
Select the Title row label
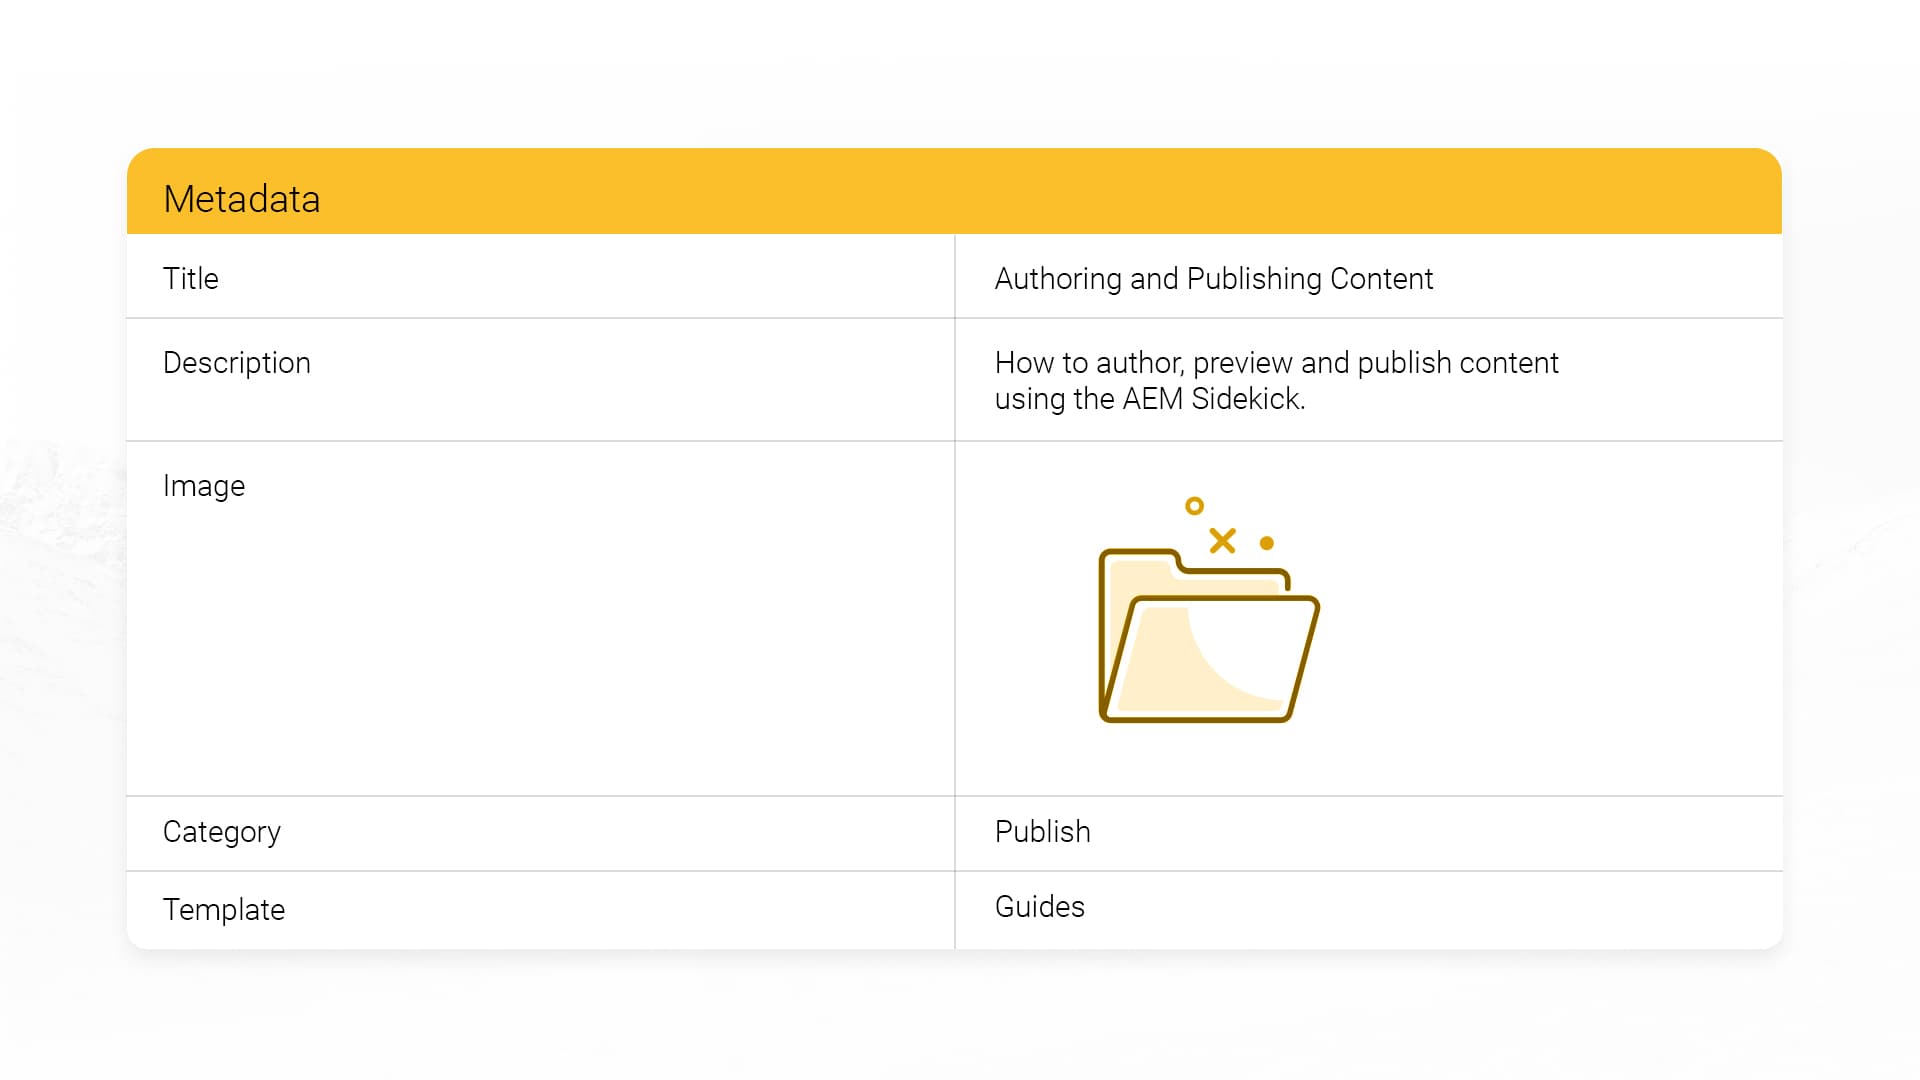point(190,279)
